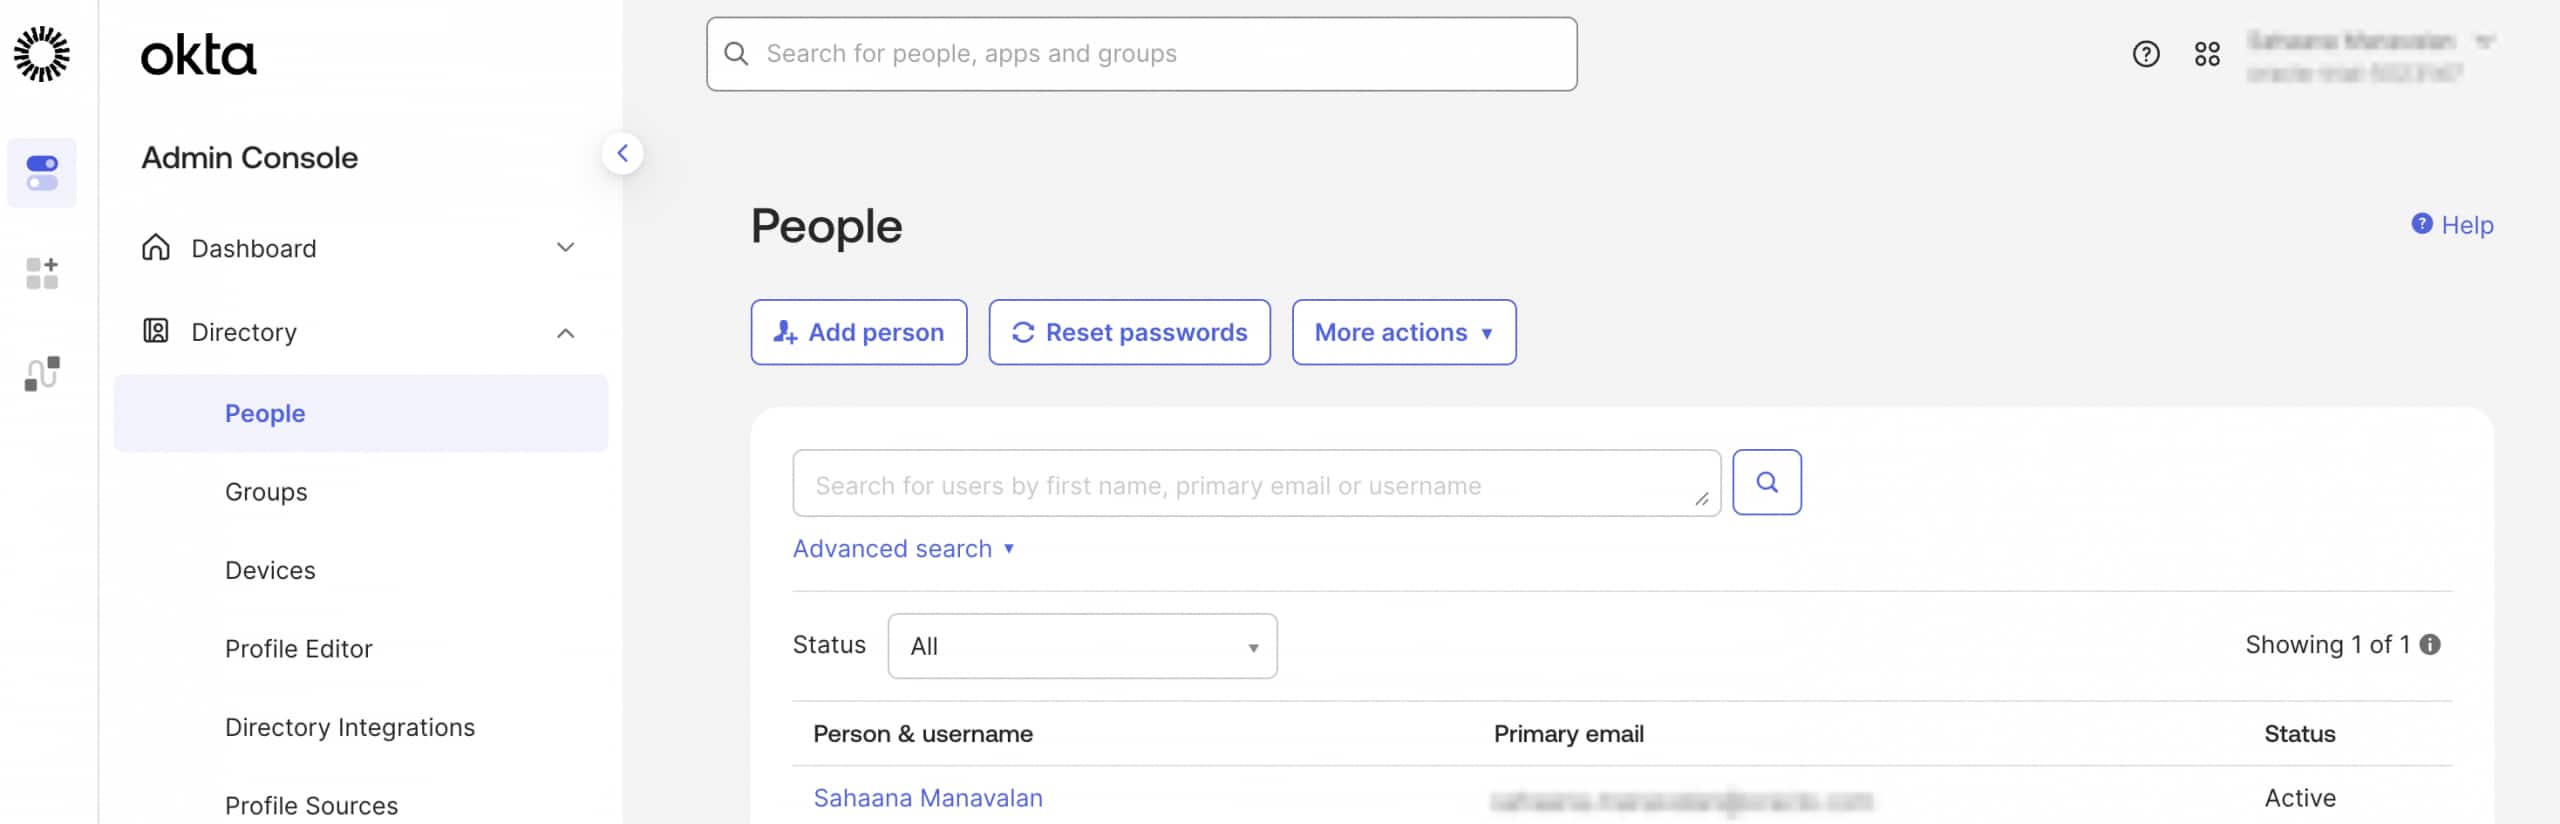Image resolution: width=2560 pixels, height=824 pixels.
Task: Collapse the left navigation with the chevron
Action: tap(624, 152)
